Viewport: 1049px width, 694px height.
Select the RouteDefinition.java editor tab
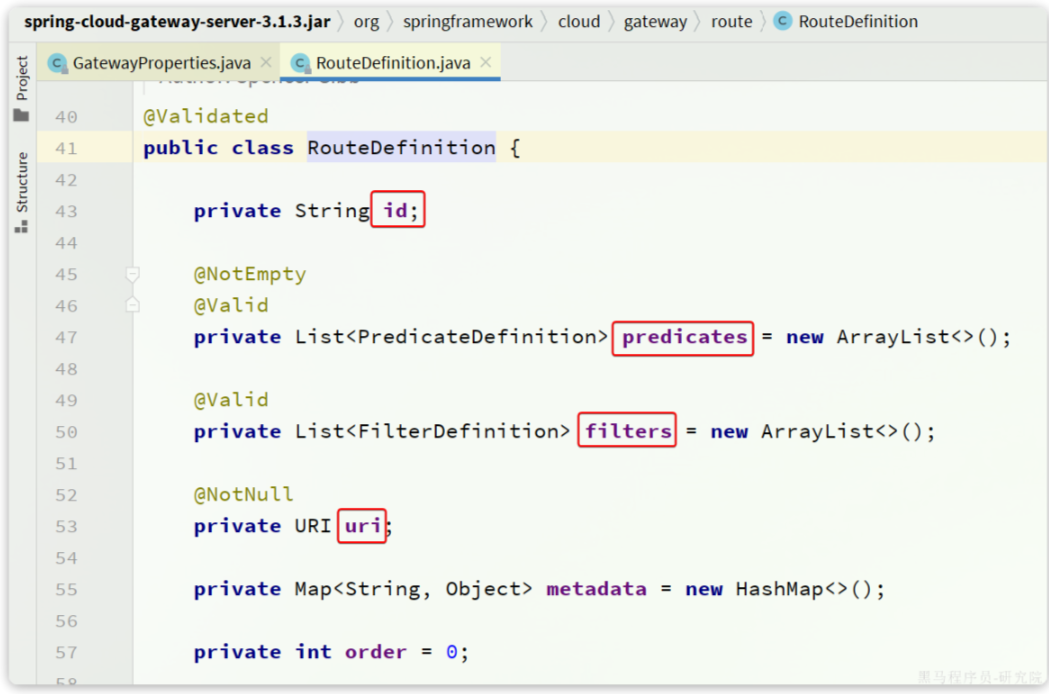pos(392,63)
